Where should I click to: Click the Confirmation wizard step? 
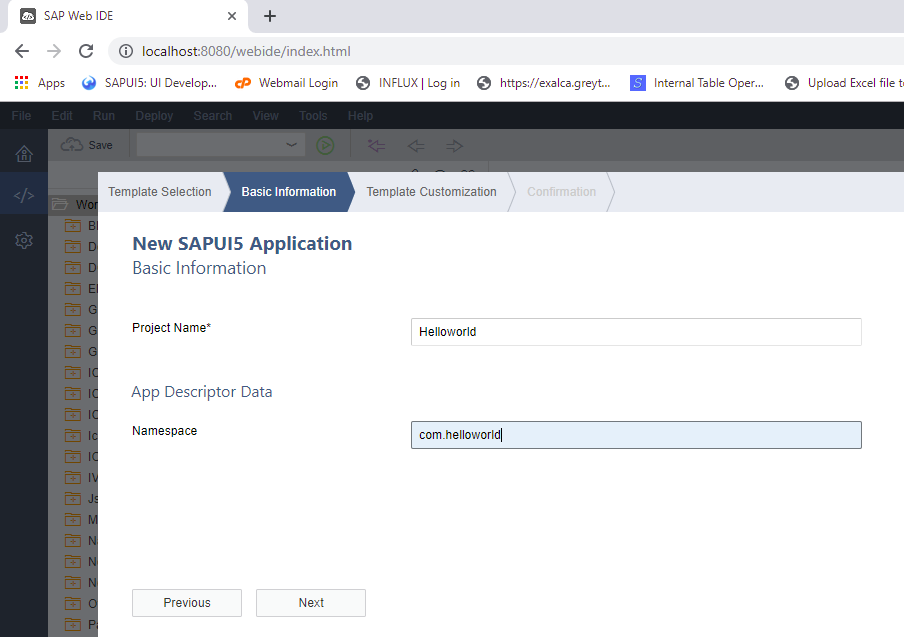coord(562,192)
